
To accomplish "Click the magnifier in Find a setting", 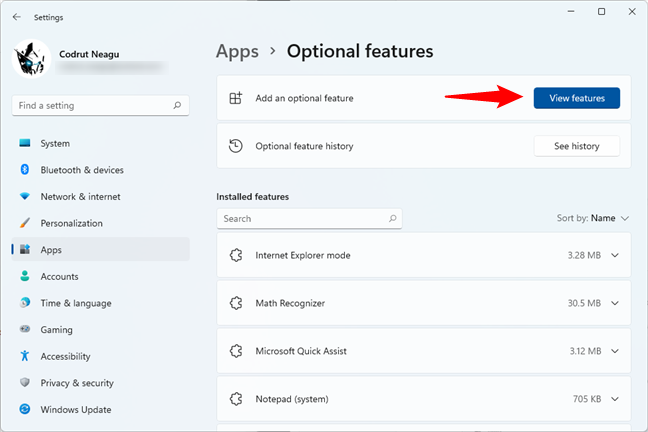I will tap(177, 105).
